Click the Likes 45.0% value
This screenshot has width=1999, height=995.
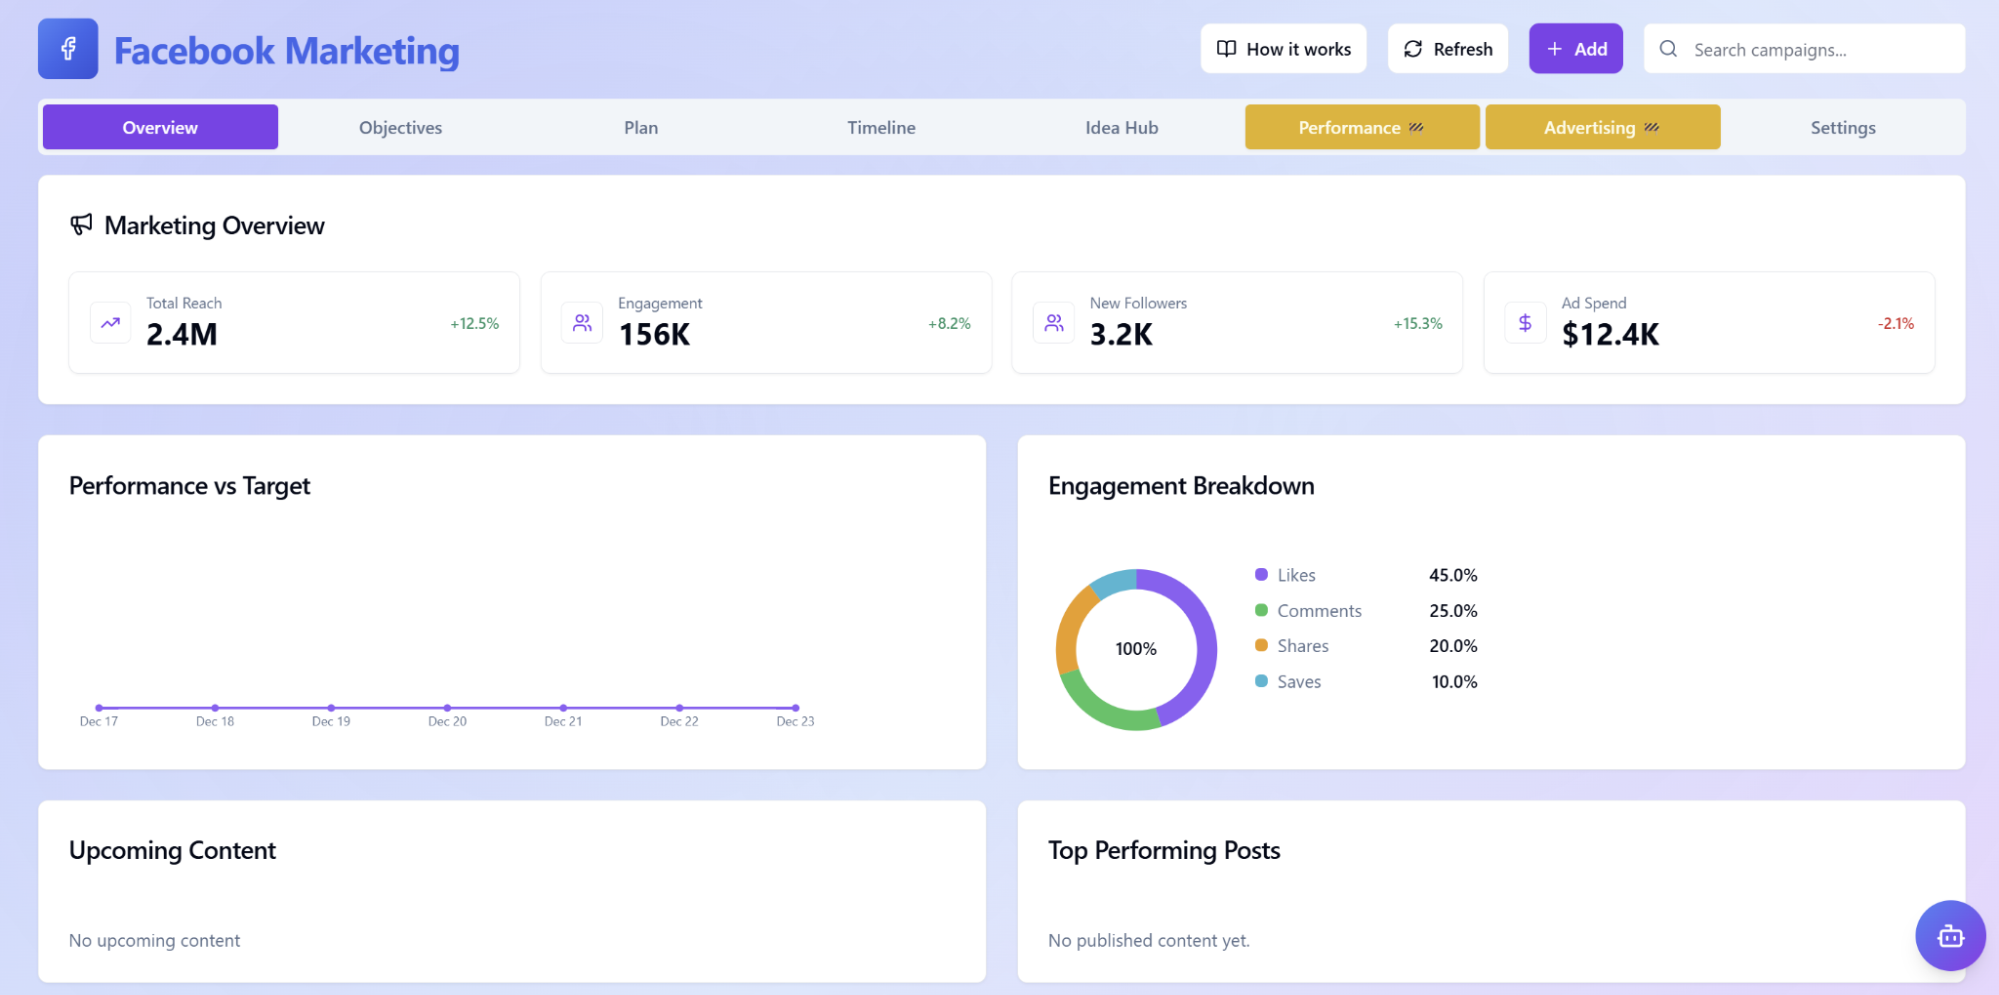tap(1453, 575)
